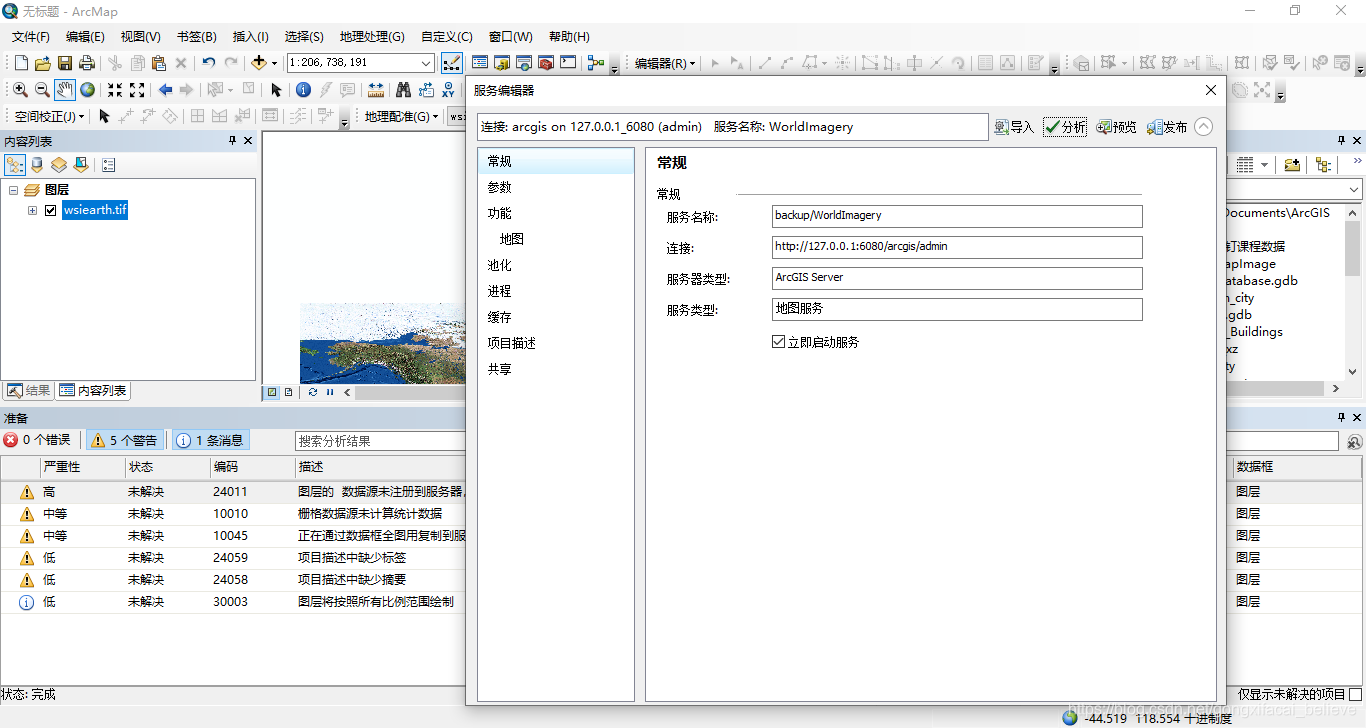The width and height of the screenshot is (1366, 728).
Task: Print the map via printer icon
Action: coord(87,63)
